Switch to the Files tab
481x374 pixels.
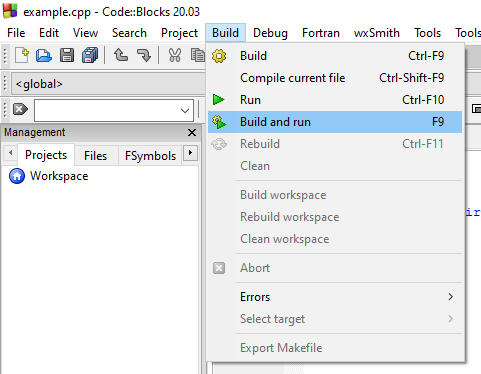pos(96,156)
